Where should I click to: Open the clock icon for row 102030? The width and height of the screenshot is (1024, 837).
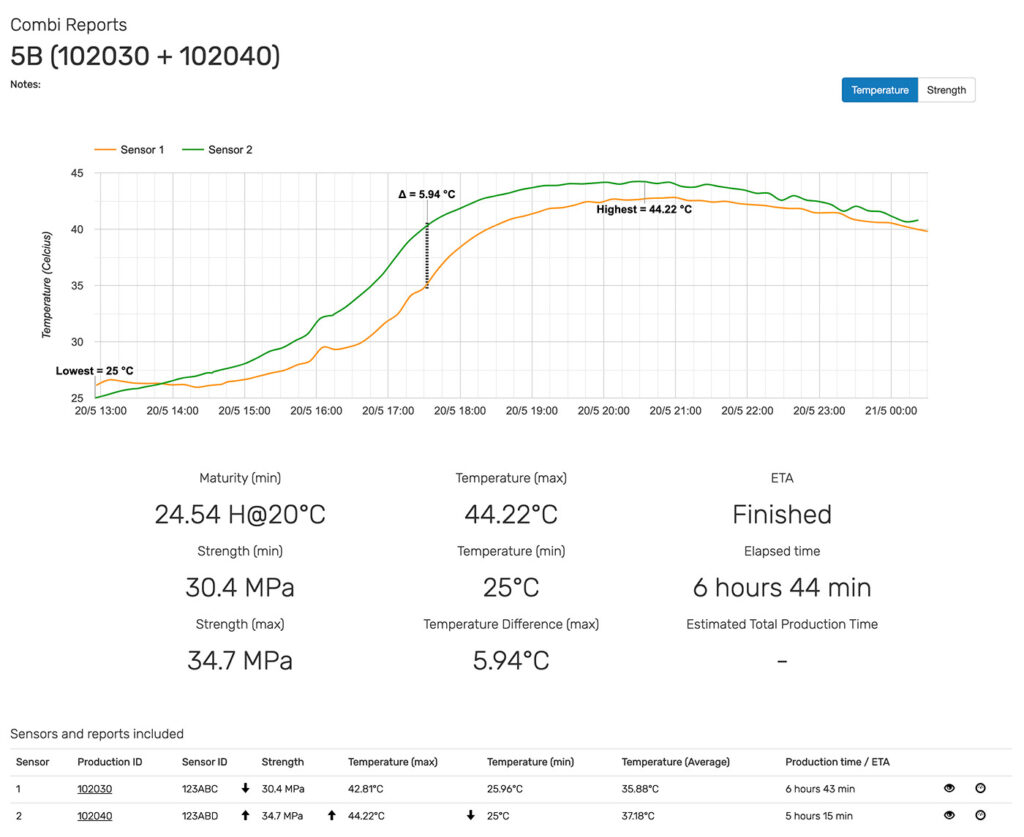point(980,788)
